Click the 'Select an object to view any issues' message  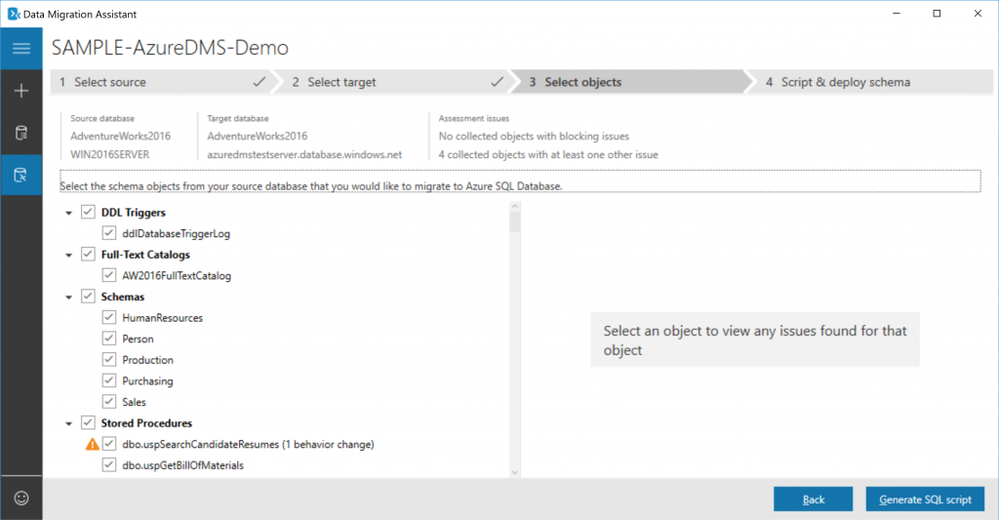click(755, 340)
